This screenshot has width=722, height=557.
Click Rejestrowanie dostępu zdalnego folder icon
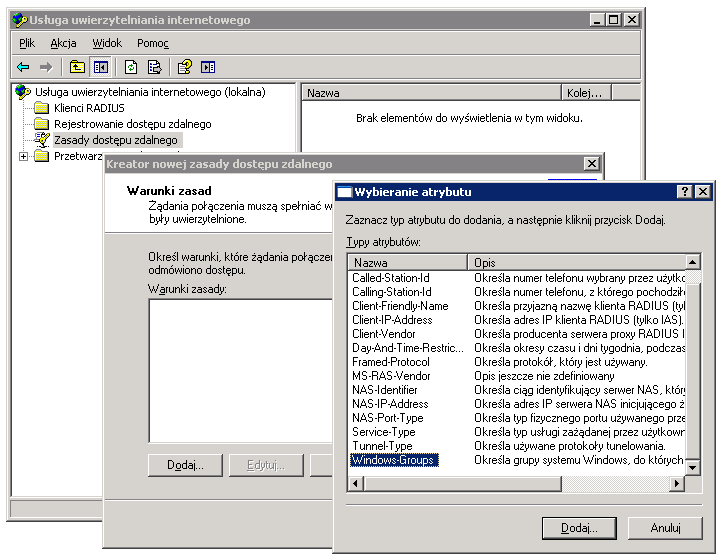[41, 124]
